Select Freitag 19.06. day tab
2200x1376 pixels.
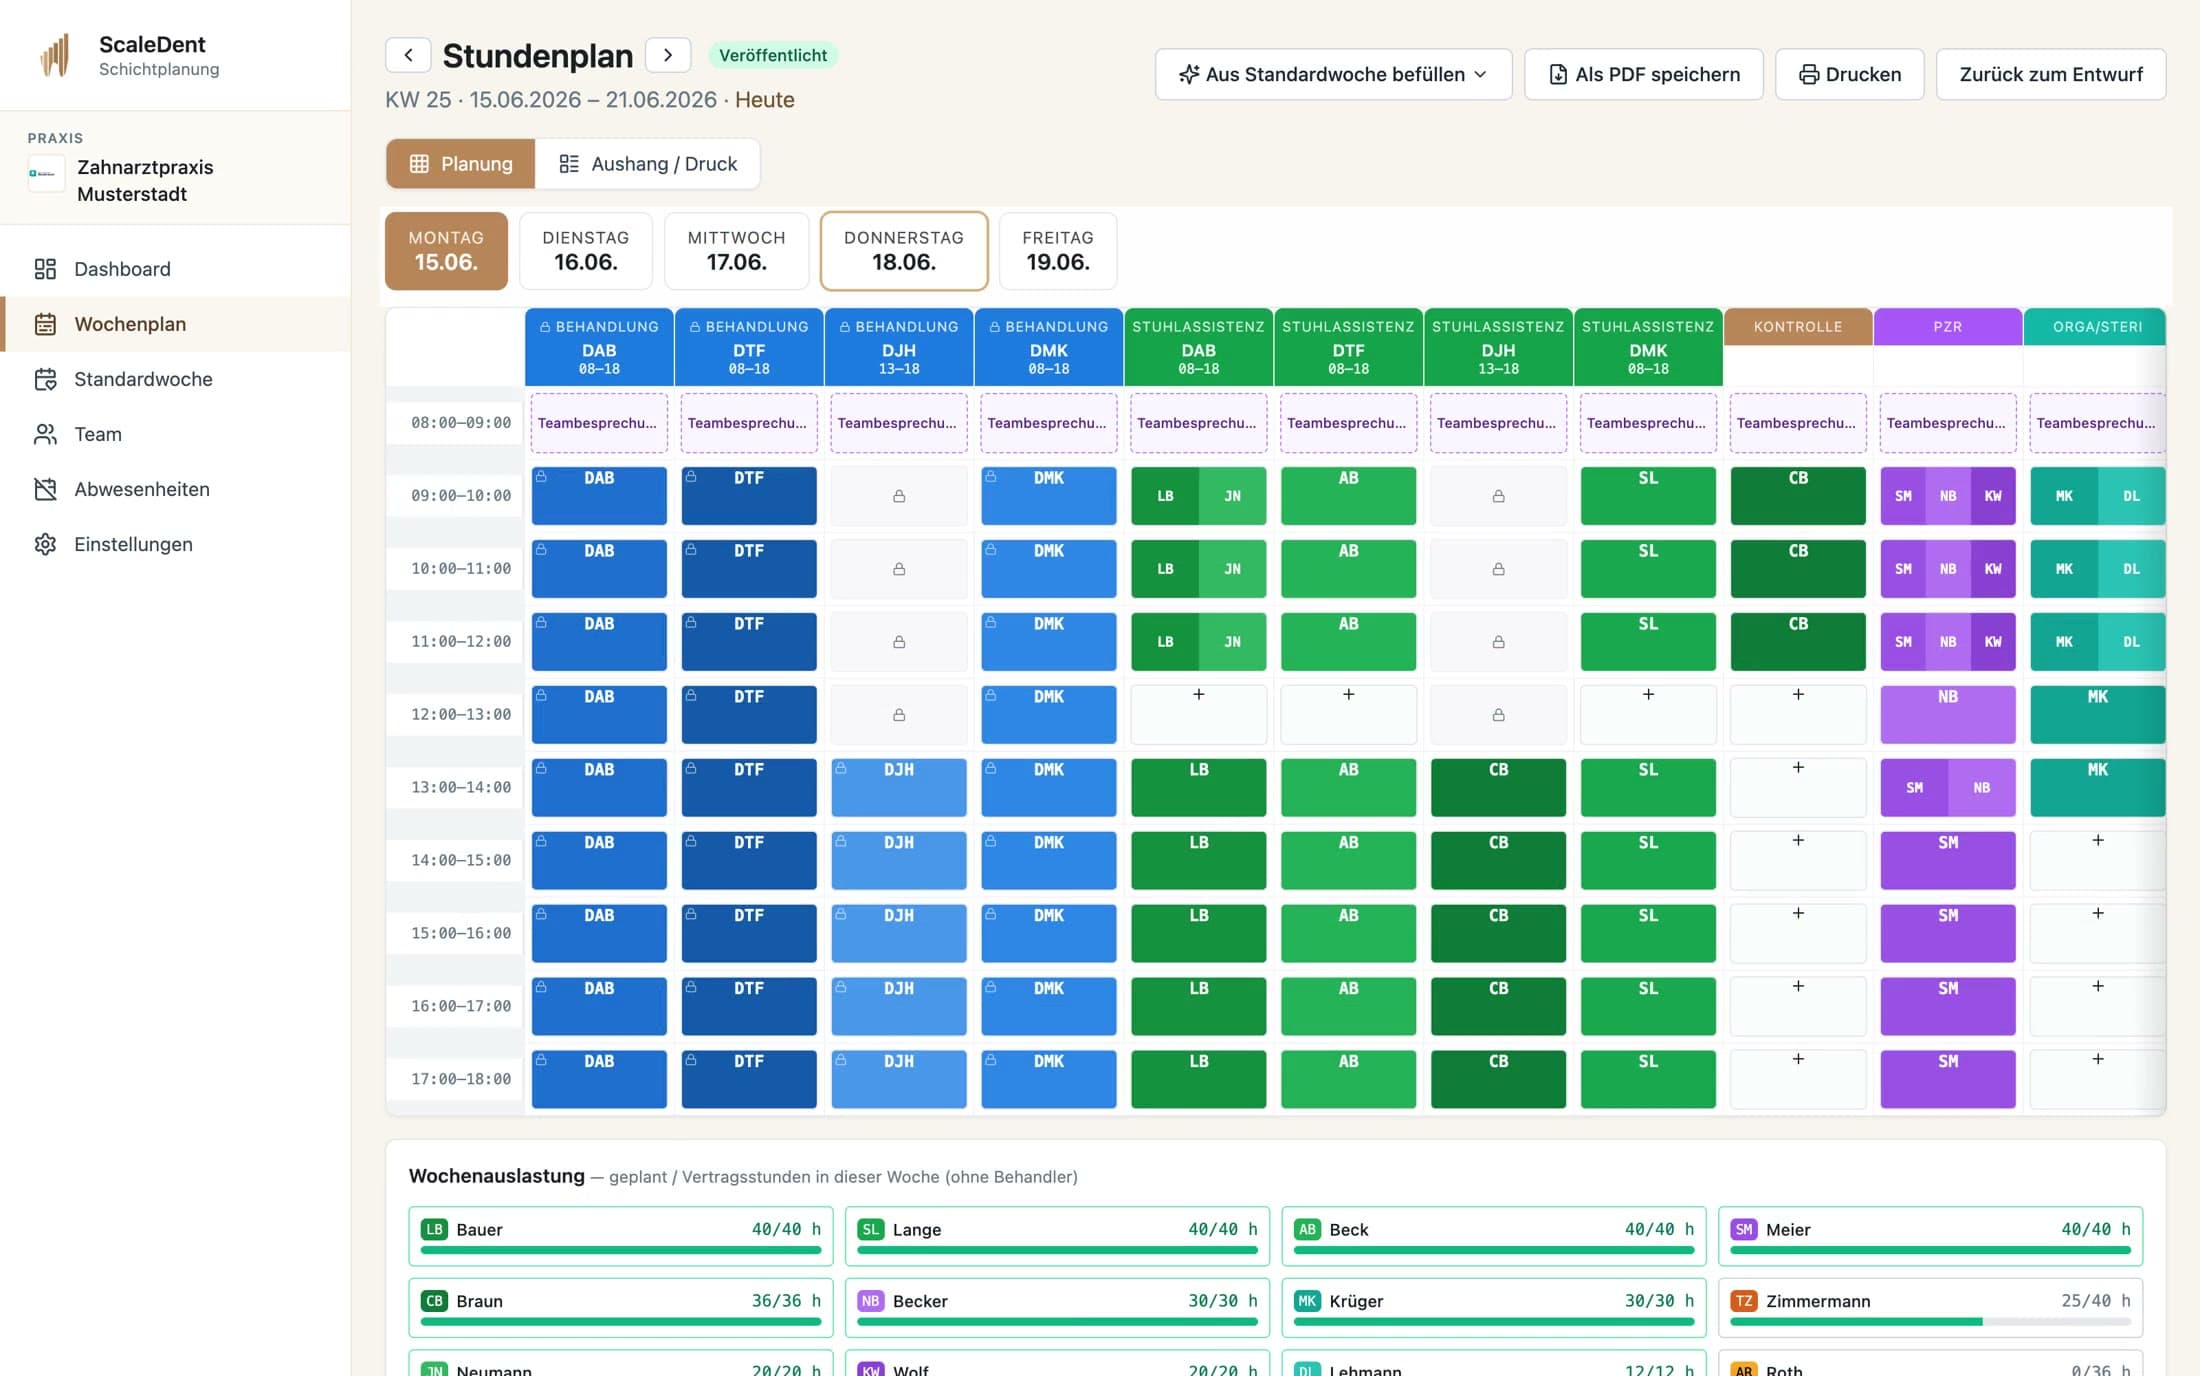(1058, 251)
